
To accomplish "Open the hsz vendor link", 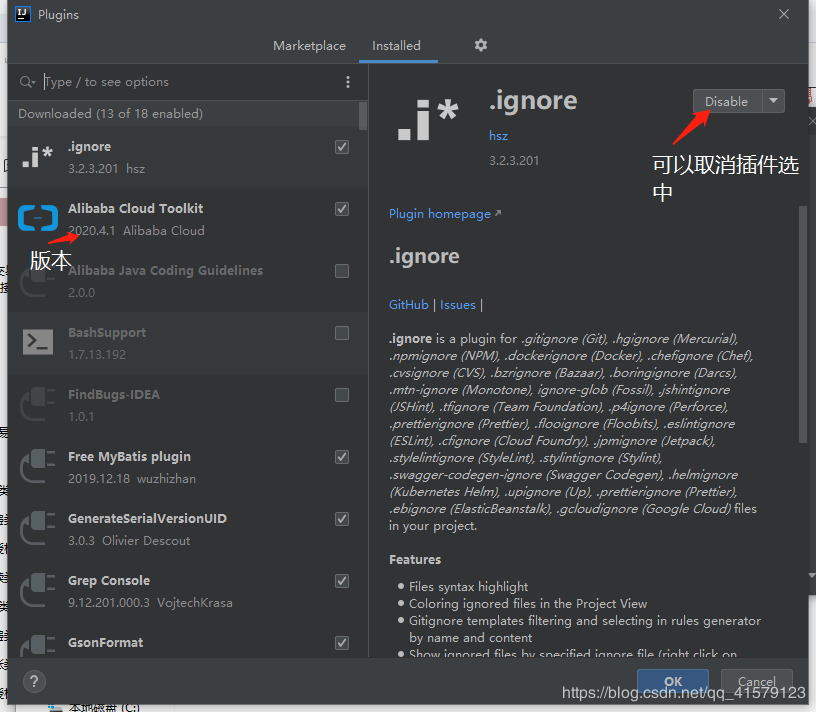I will tap(498, 136).
